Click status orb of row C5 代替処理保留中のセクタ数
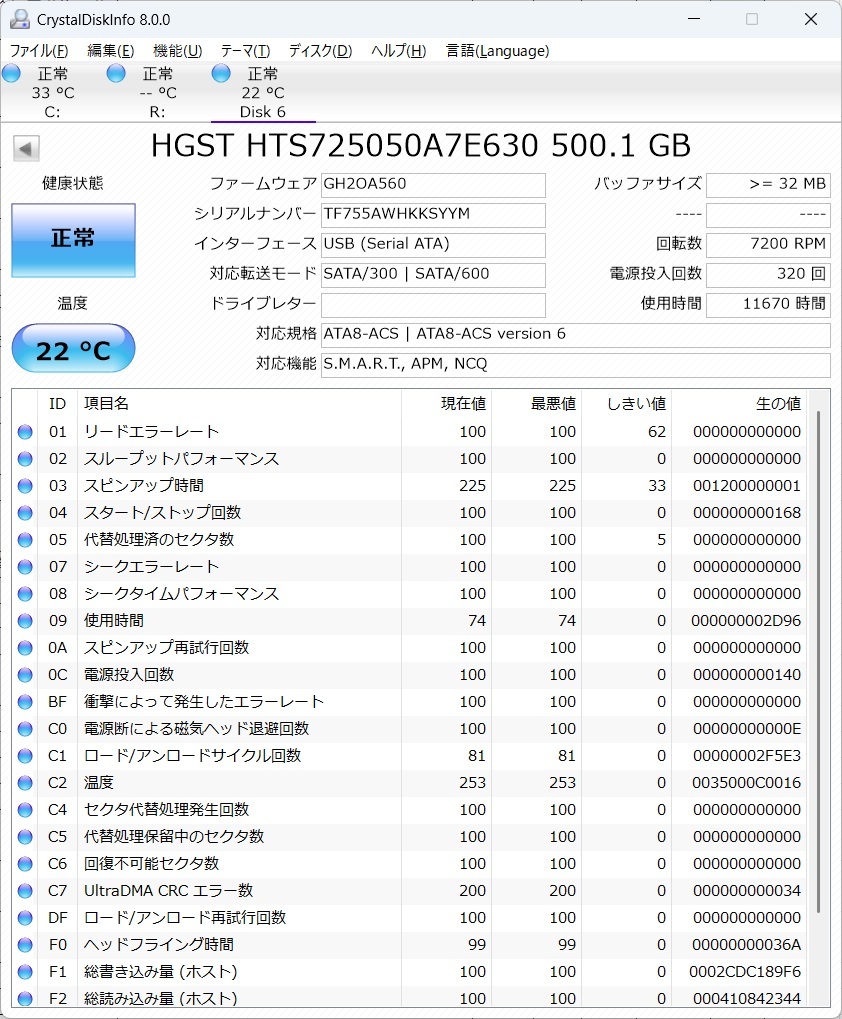842x1019 pixels. tap(25, 836)
